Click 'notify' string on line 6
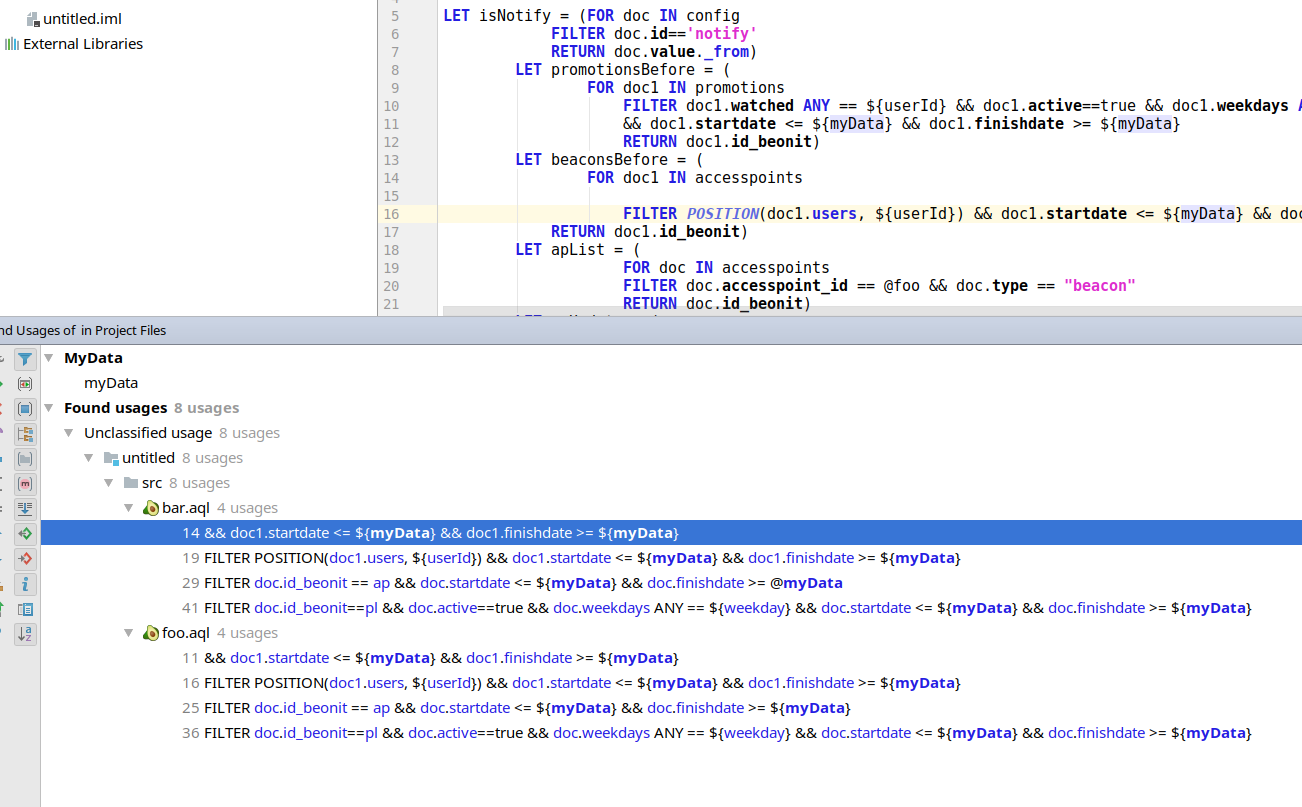 720,34
